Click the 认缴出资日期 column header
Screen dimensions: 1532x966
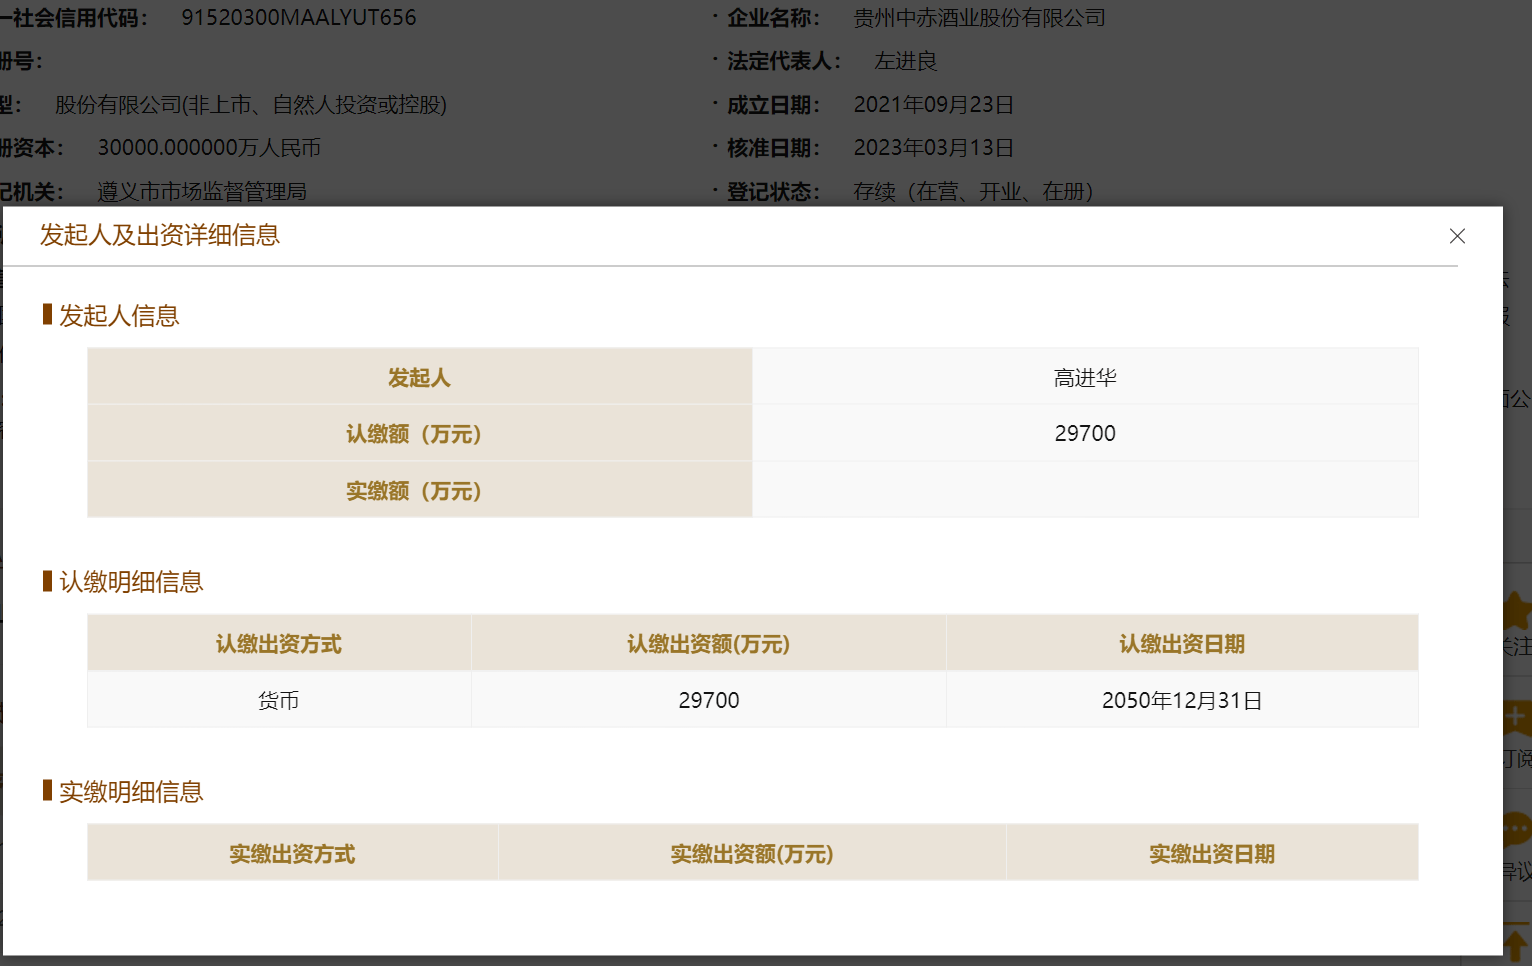[1182, 643]
